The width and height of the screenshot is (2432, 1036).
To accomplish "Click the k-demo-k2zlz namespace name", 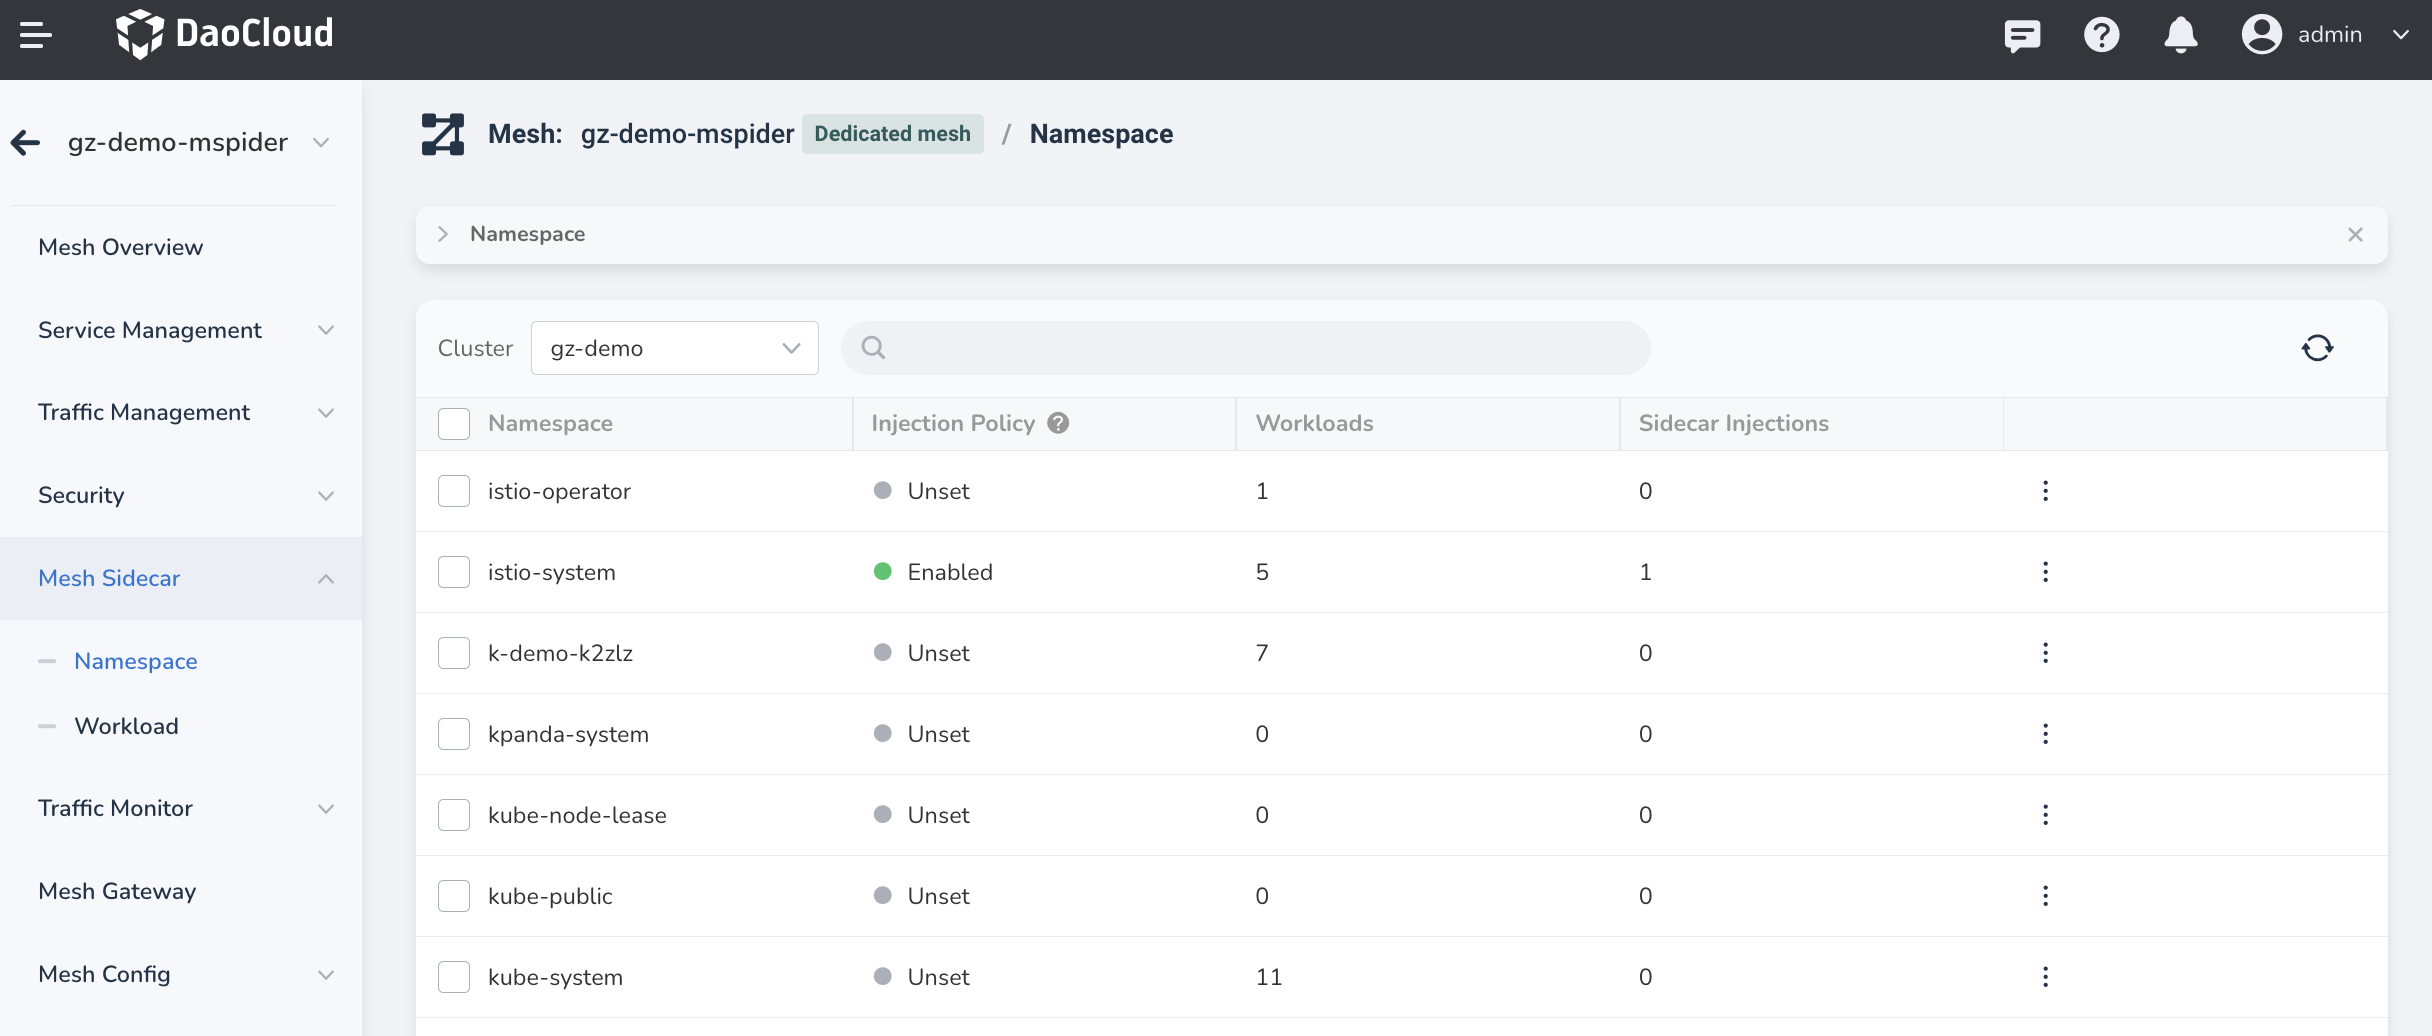I will pos(560,653).
